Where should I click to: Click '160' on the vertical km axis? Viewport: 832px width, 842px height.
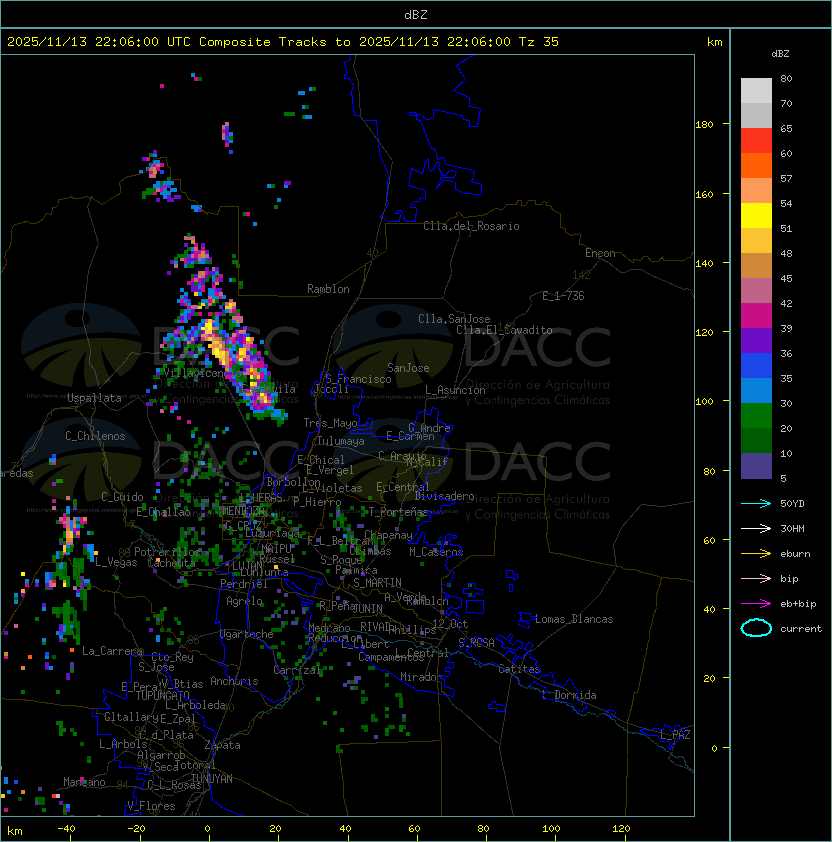coord(704,194)
